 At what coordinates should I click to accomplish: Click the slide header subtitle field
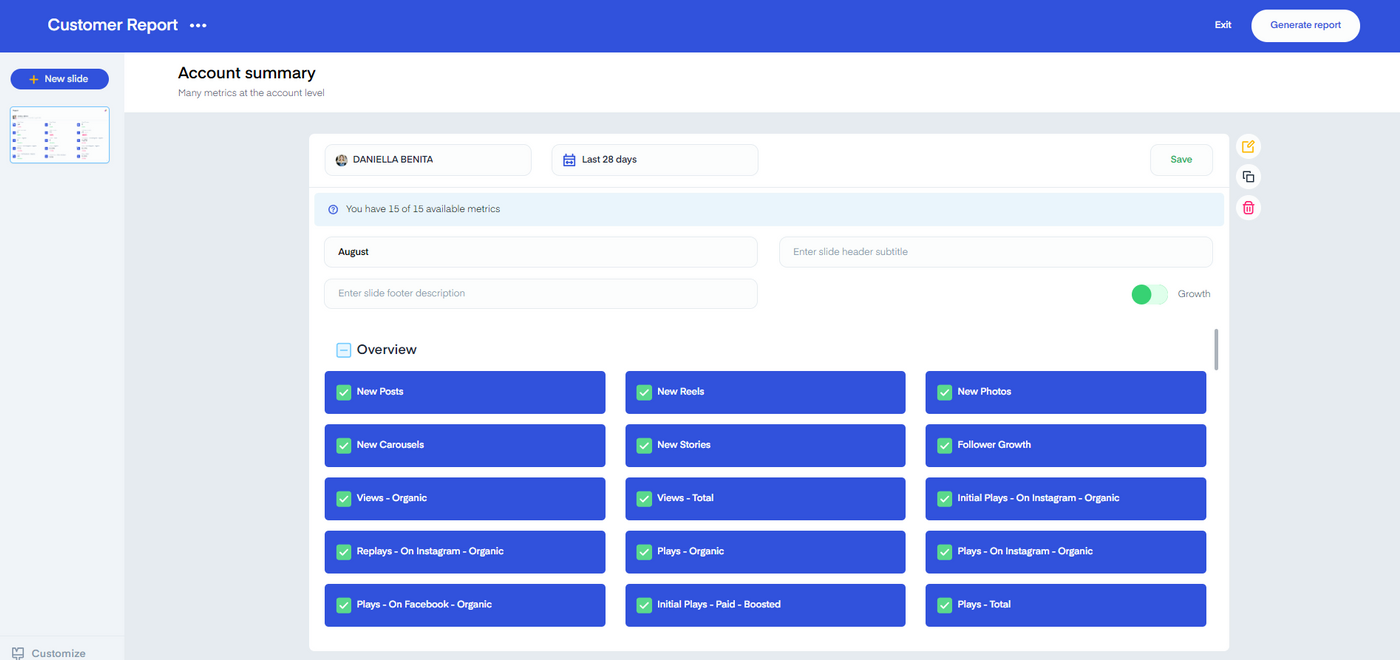[x=996, y=252]
